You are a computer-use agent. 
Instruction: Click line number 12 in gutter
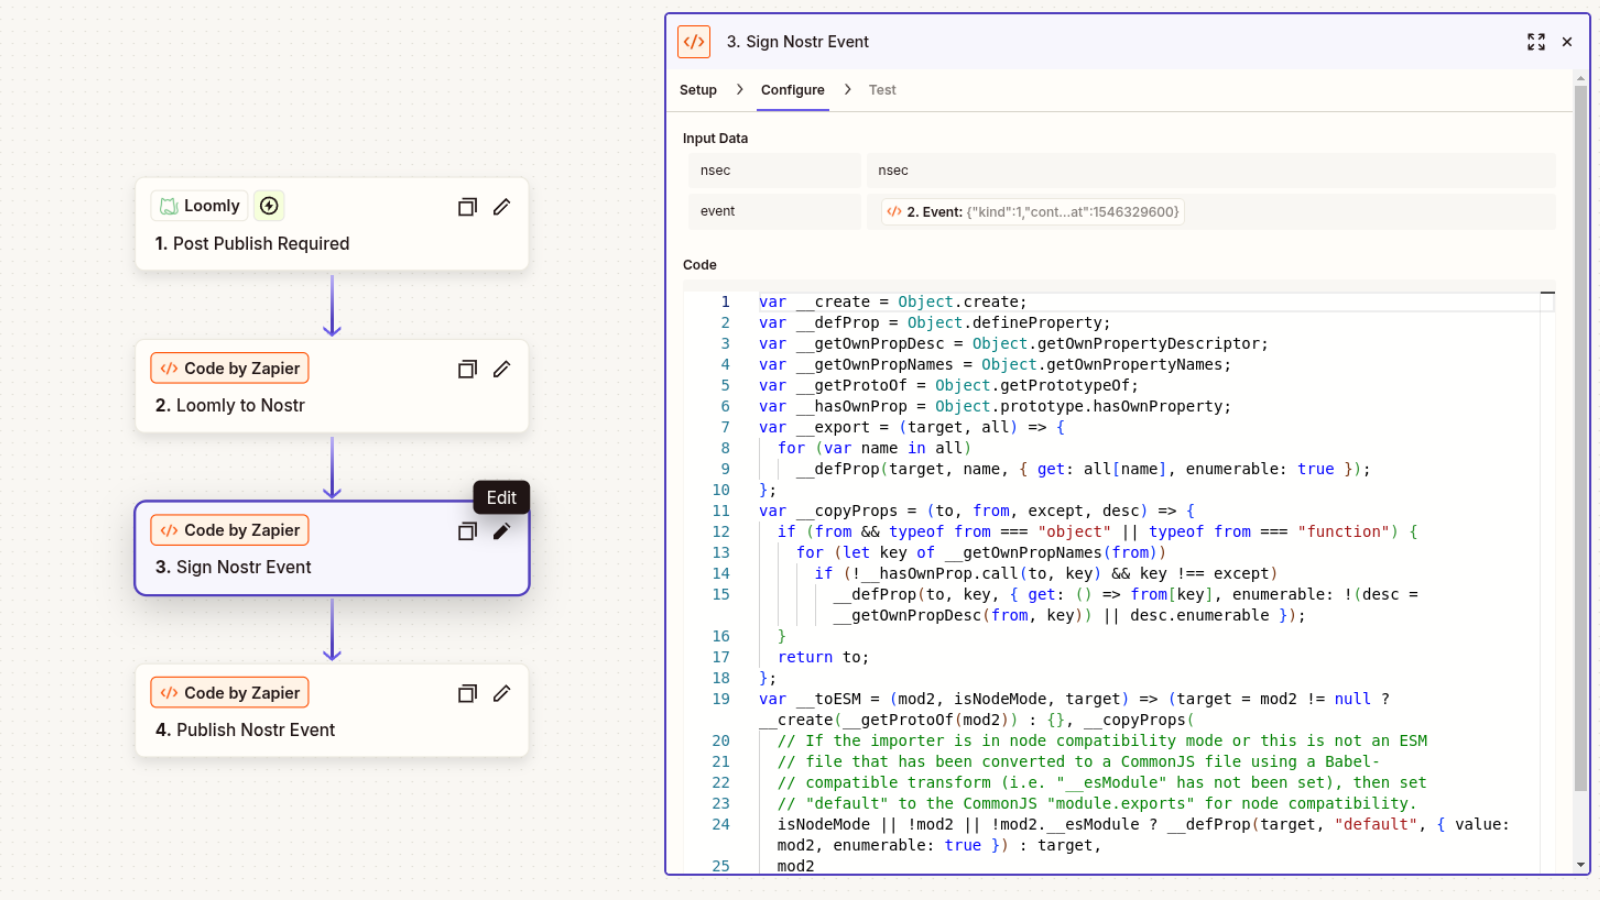(721, 532)
